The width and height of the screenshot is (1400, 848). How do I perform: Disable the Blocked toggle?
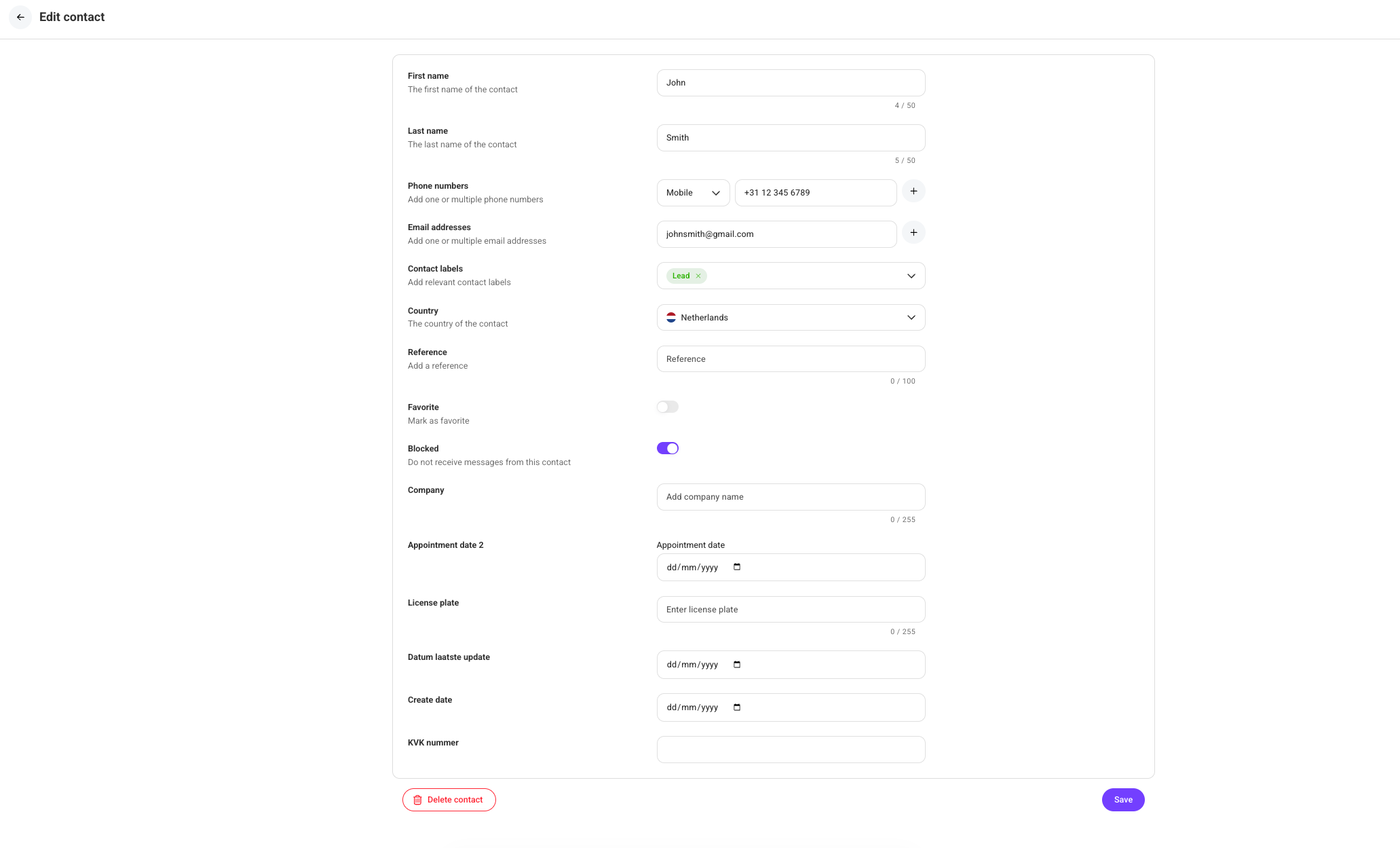click(x=667, y=448)
